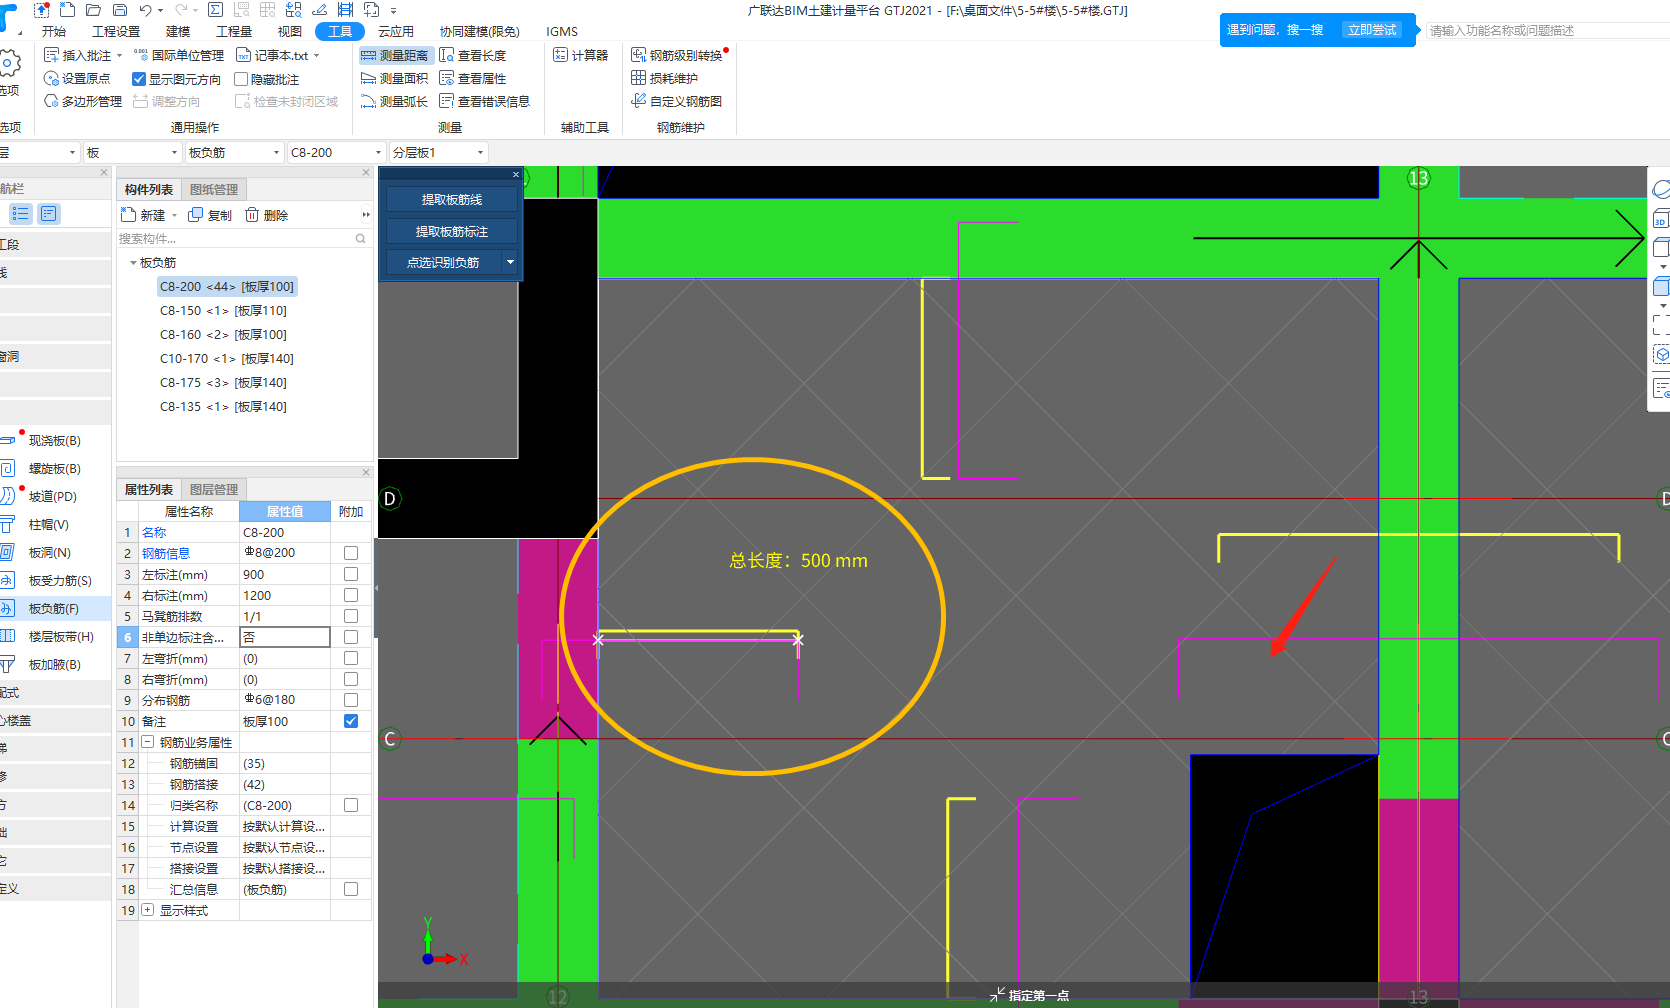Click 提取板筋线 button
Image resolution: width=1670 pixels, height=1008 pixels.
click(451, 200)
